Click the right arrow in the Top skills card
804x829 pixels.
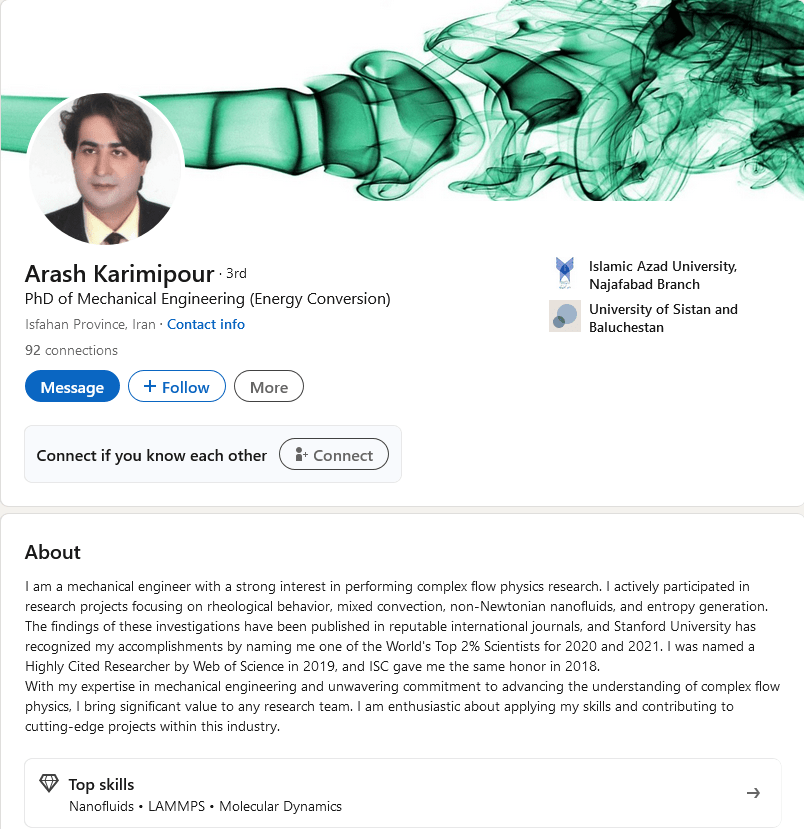[x=753, y=793]
